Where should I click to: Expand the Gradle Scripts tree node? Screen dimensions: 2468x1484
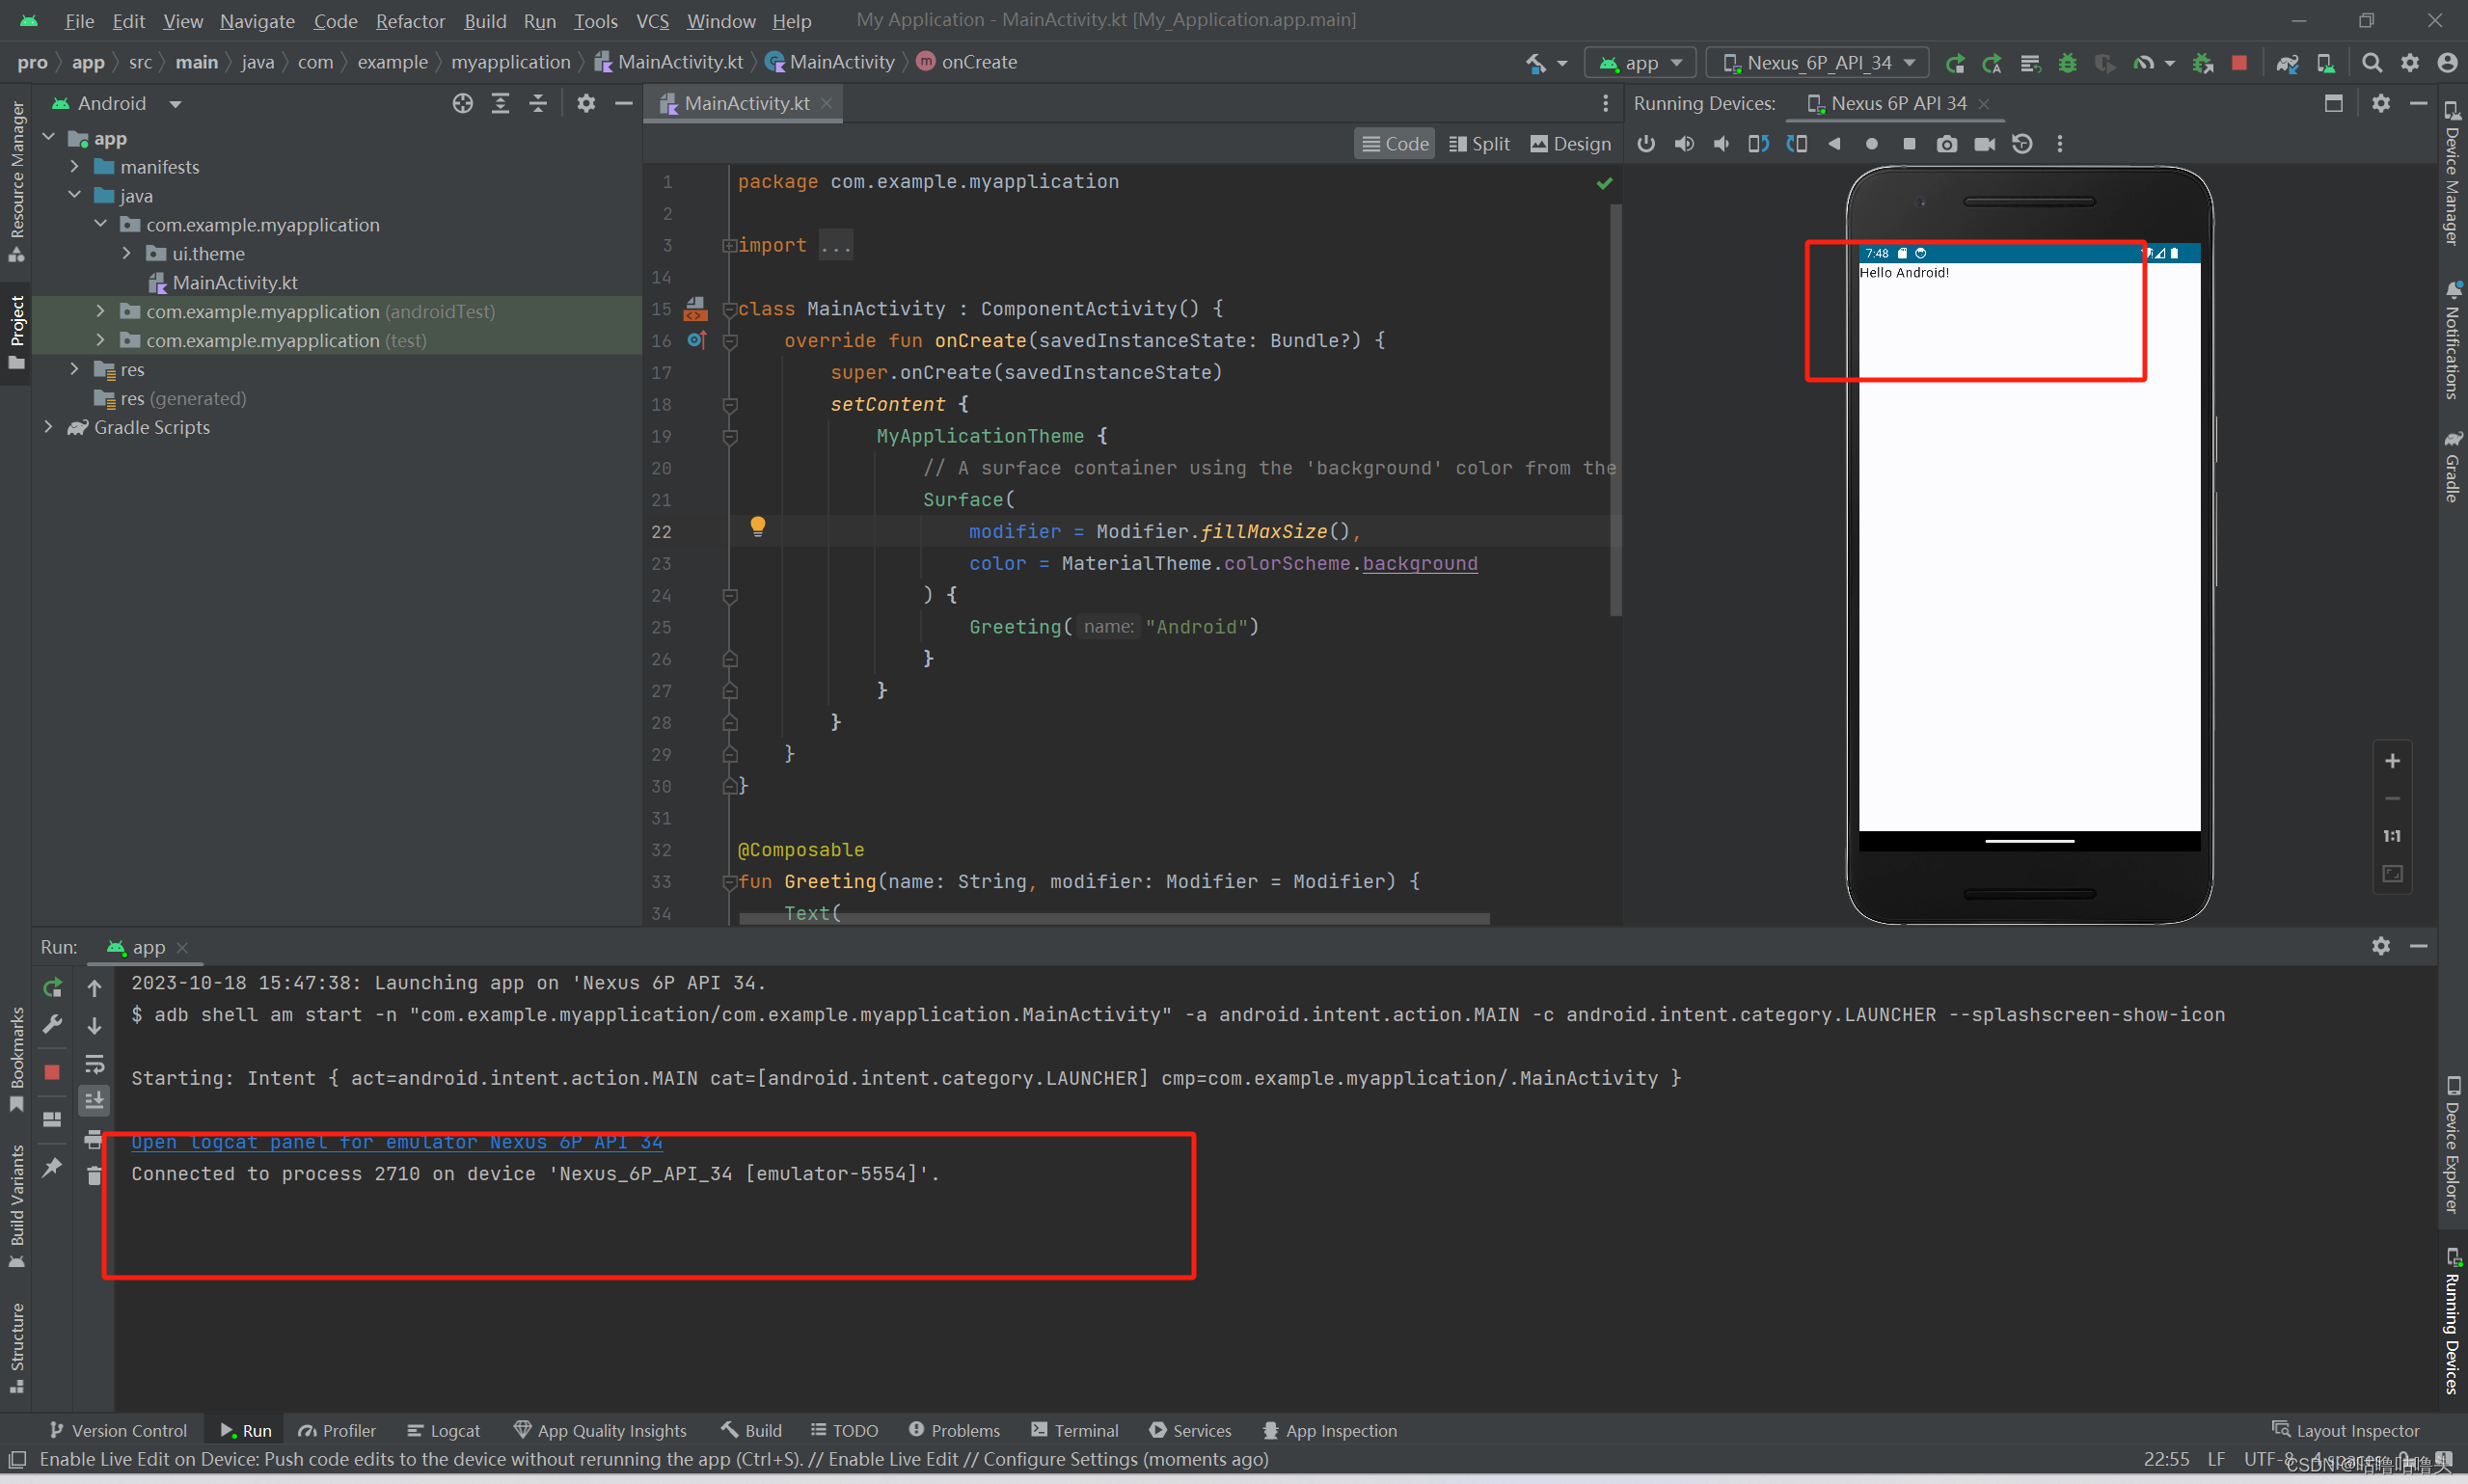(x=49, y=427)
